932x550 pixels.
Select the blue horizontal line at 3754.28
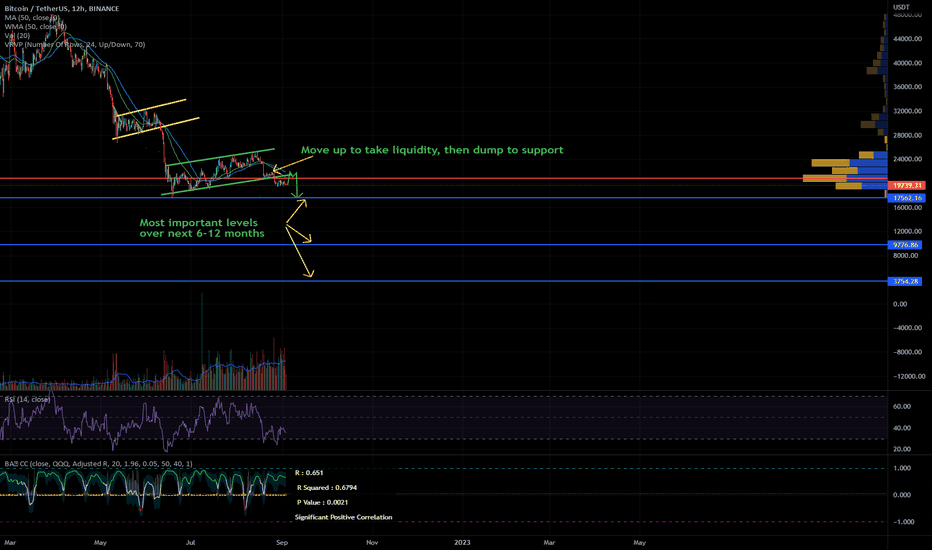[x=443, y=281]
